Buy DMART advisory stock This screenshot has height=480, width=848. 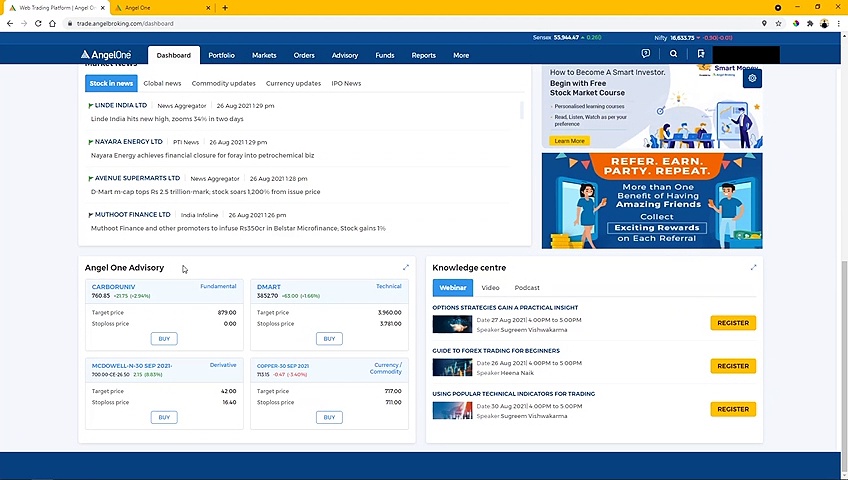pyautogui.click(x=329, y=338)
